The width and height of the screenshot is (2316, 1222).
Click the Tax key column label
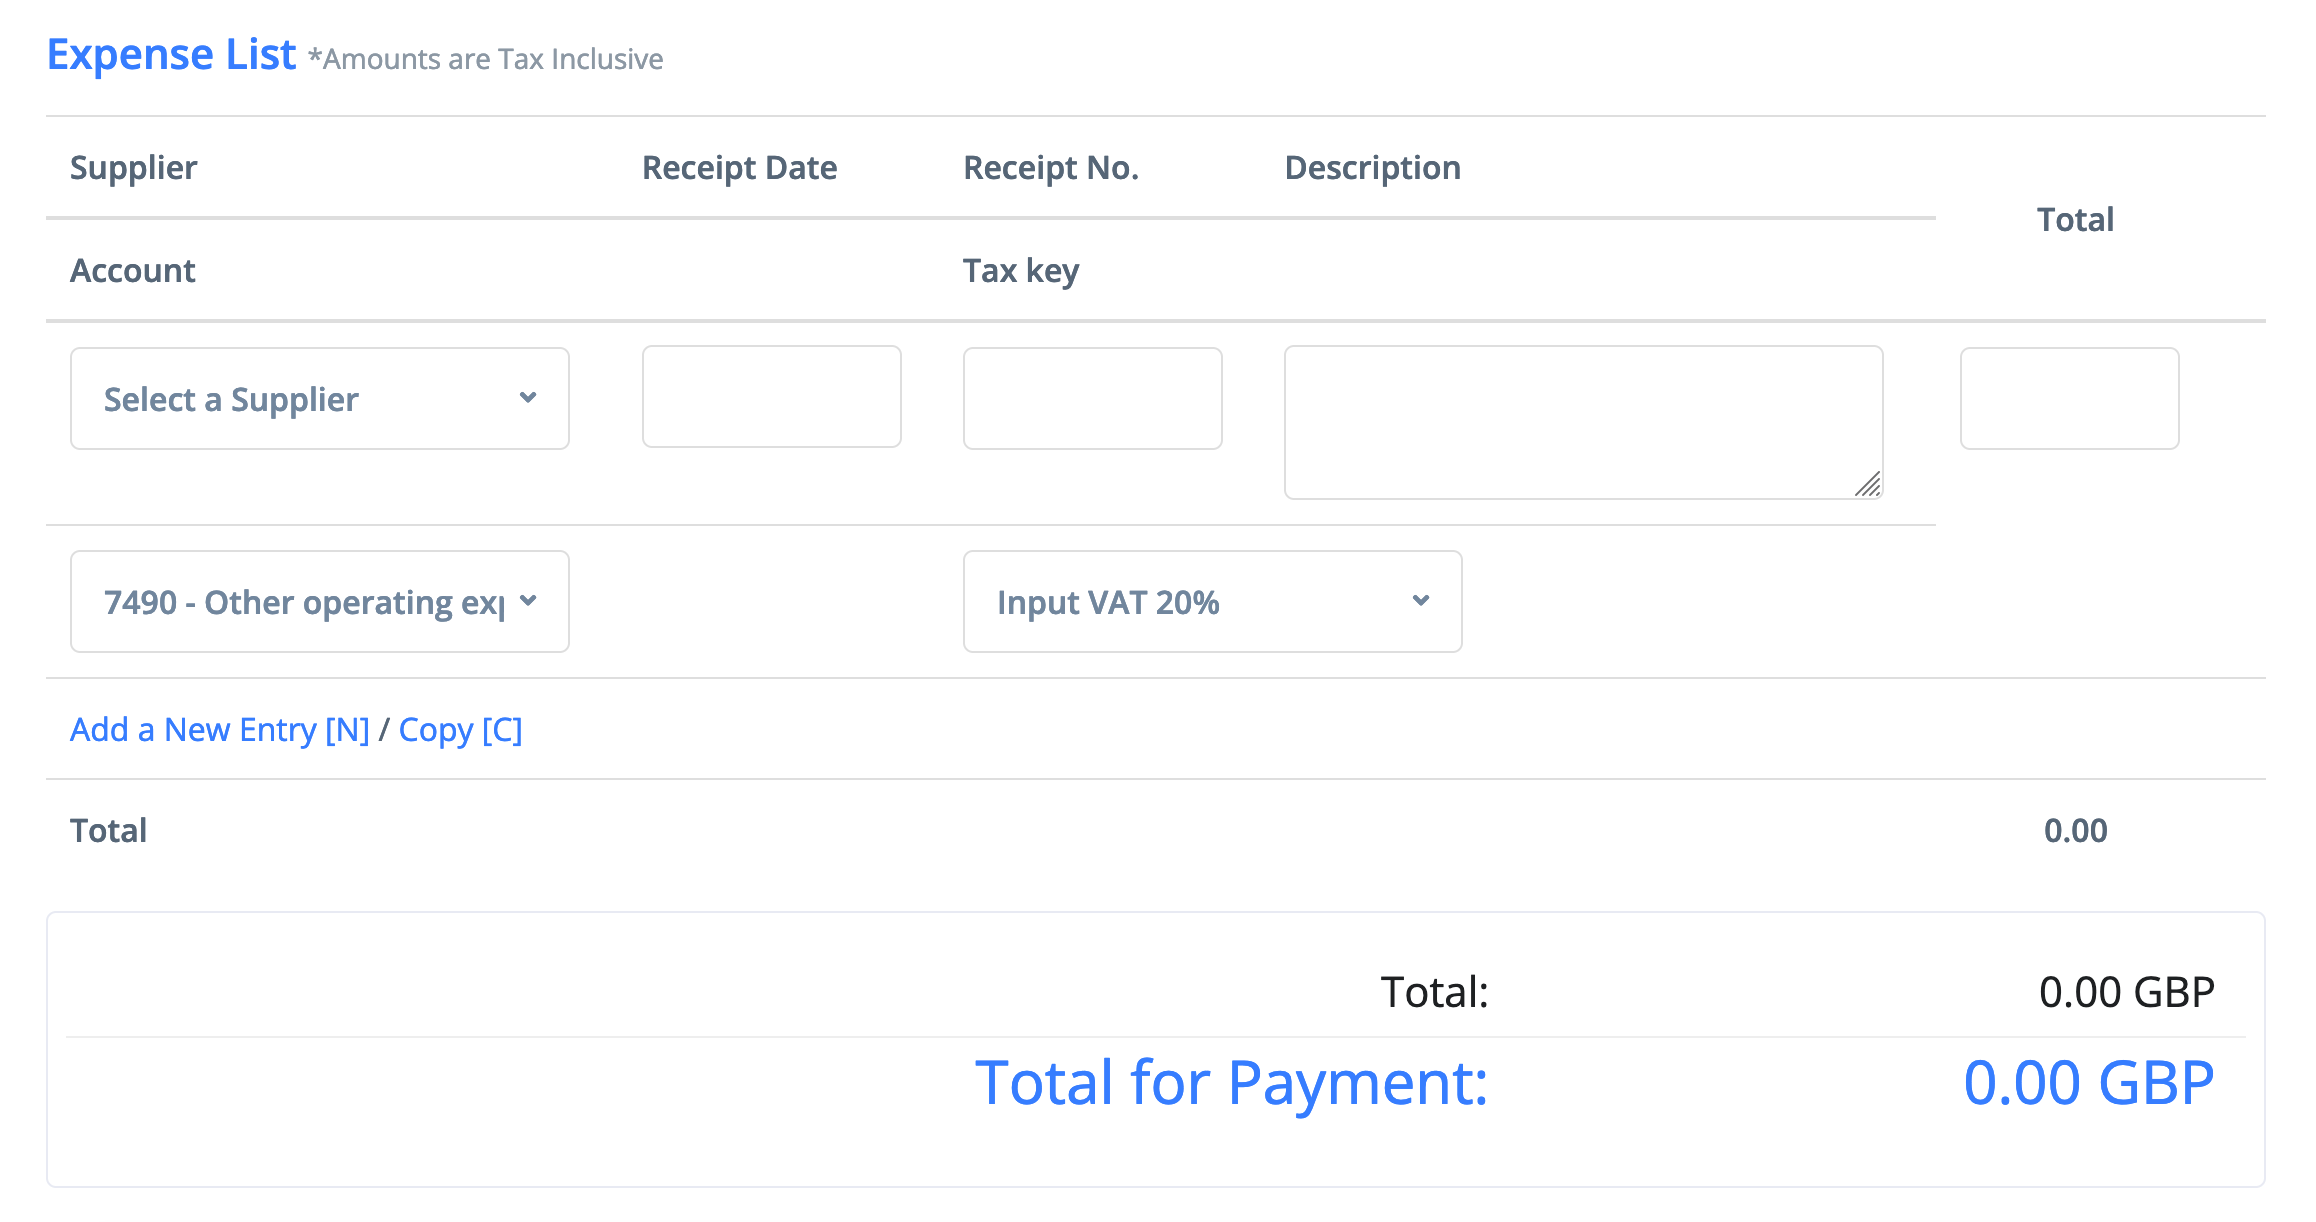pos(1020,270)
